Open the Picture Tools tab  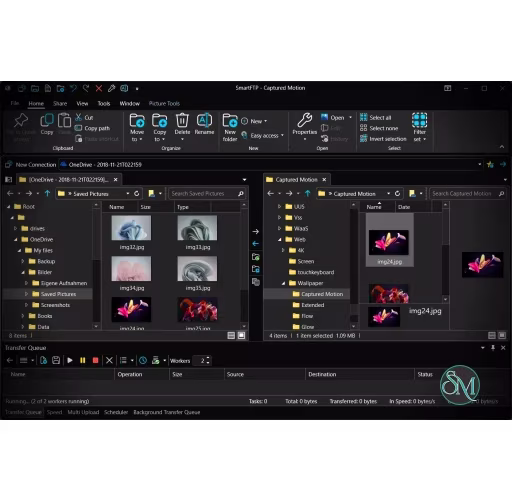164,104
